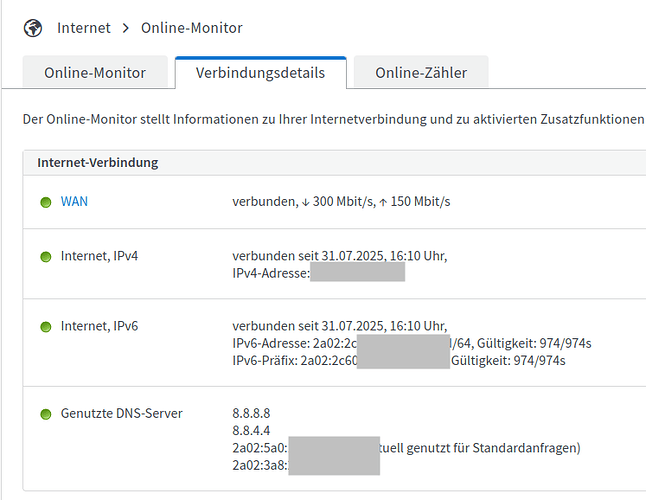The image size is (646, 500).
Task: Click the IPv4 'verbunden seit 31.07.2025' line
Action: click(x=339, y=256)
